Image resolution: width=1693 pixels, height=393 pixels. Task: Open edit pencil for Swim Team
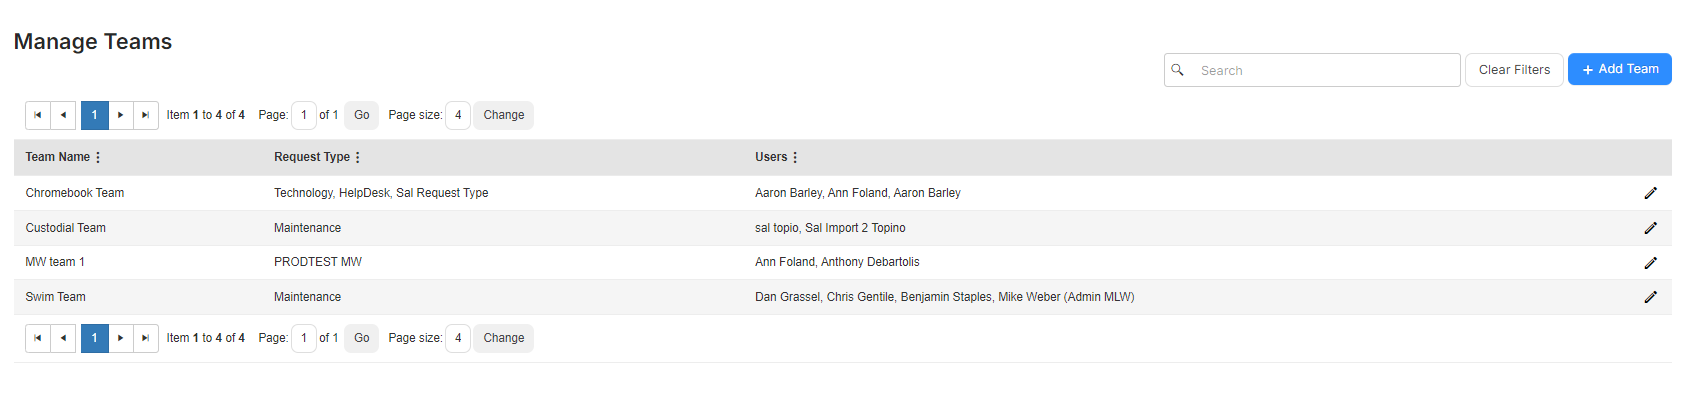coord(1650,297)
